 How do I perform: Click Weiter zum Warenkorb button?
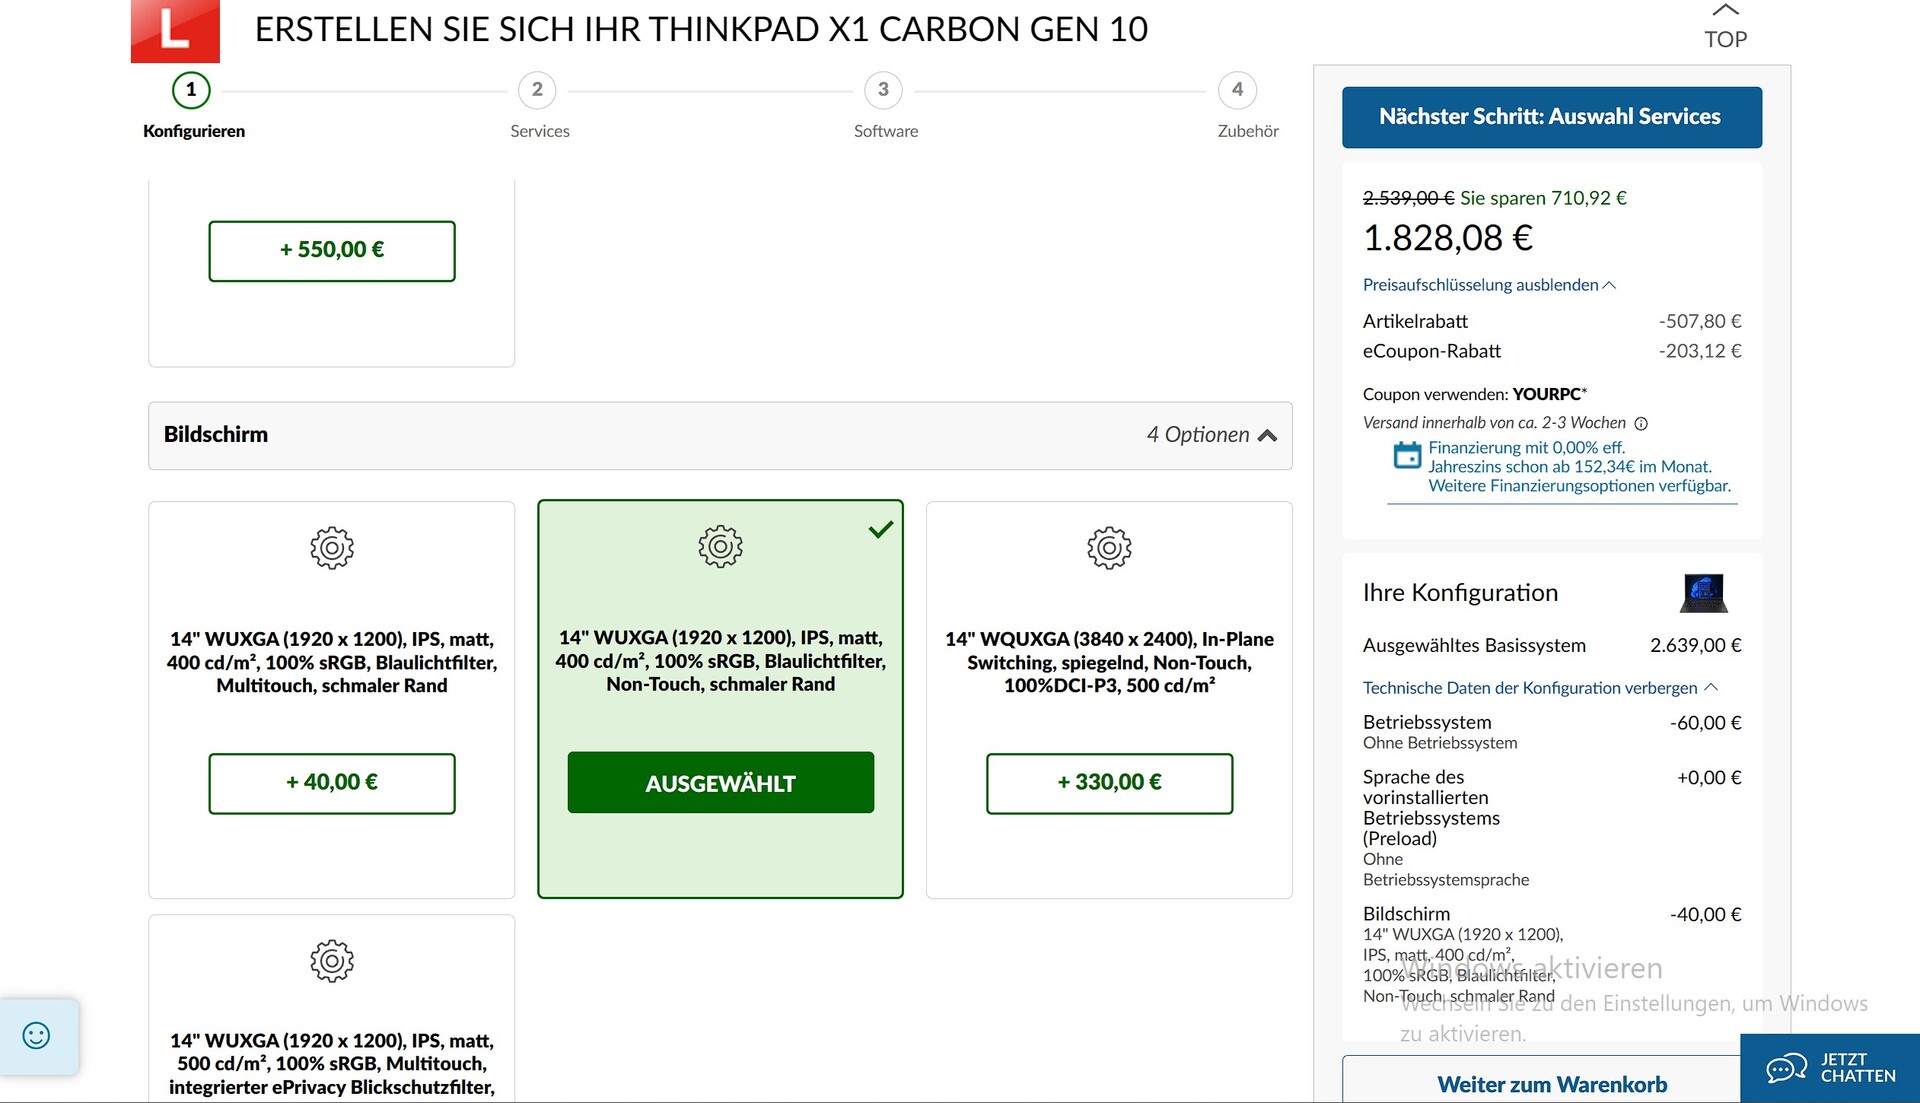coord(1551,1084)
